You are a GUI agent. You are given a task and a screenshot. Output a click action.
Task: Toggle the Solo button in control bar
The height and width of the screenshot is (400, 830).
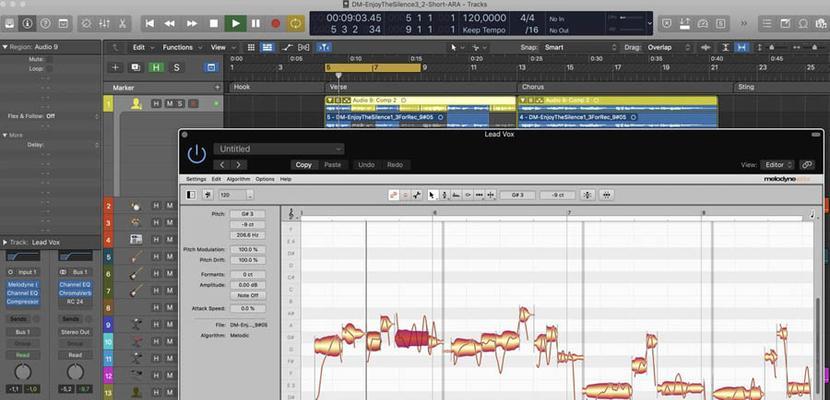pos(720,23)
